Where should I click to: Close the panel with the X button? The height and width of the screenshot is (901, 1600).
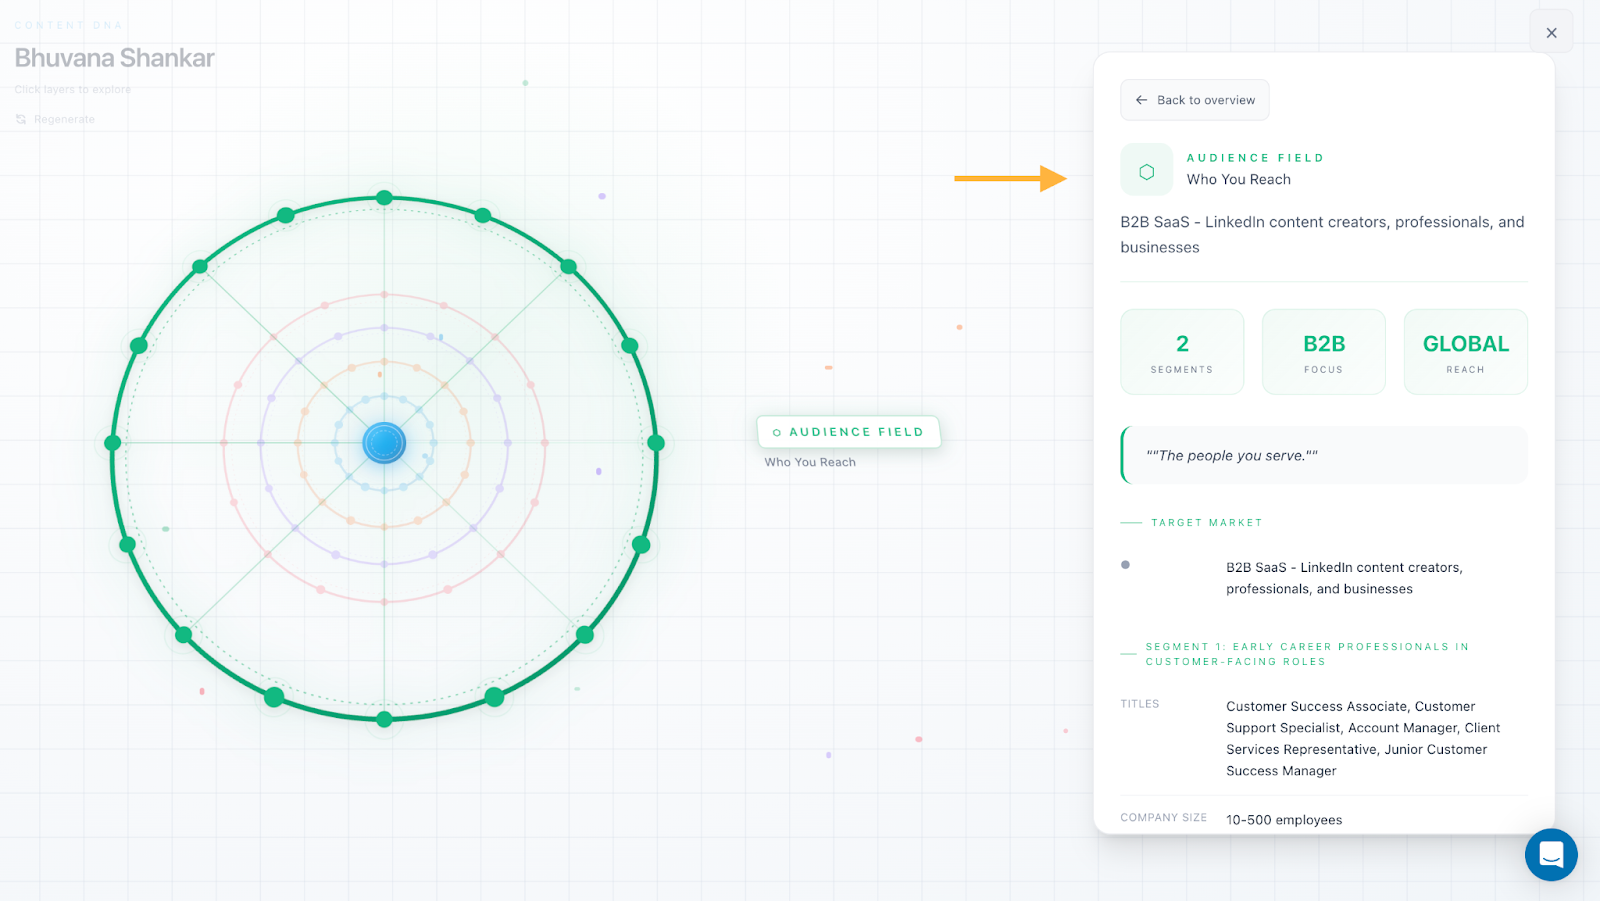pyautogui.click(x=1551, y=32)
